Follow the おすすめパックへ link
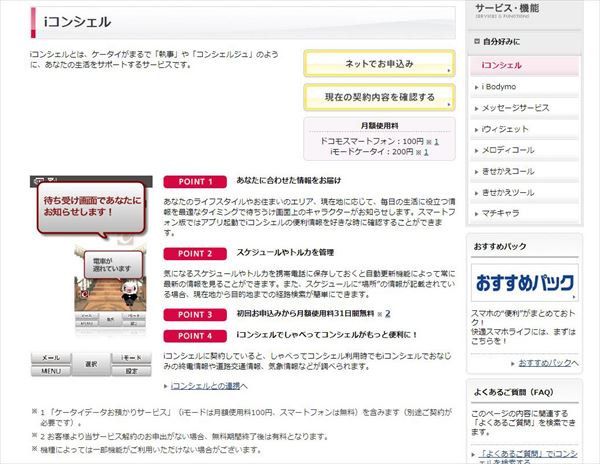This screenshot has height=464, width=600. point(548,363)
